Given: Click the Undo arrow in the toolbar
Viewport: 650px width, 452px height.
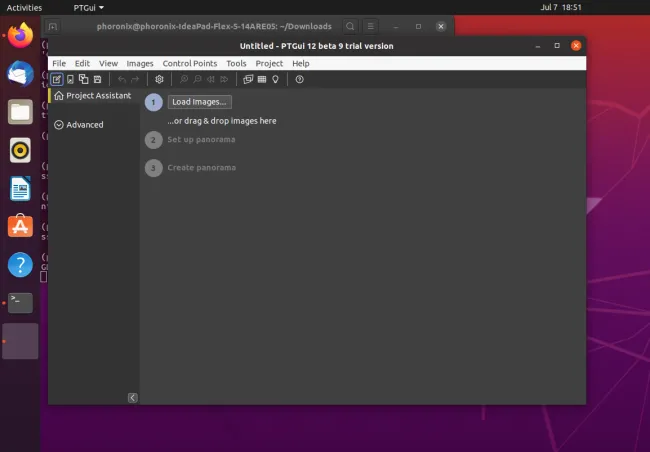Looking at the screenshot, I should [121, 79].
